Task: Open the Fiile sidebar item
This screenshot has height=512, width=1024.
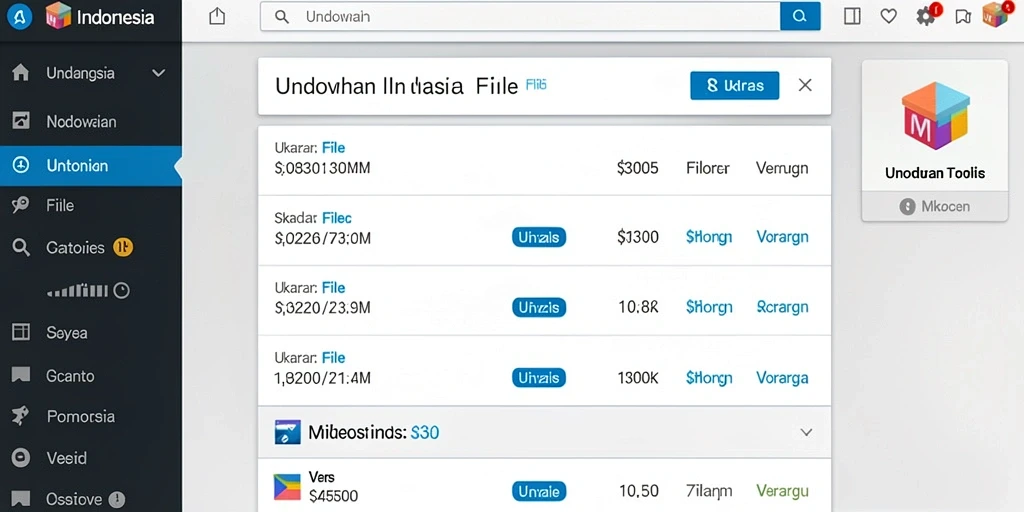Action: (x=60, y=206)
